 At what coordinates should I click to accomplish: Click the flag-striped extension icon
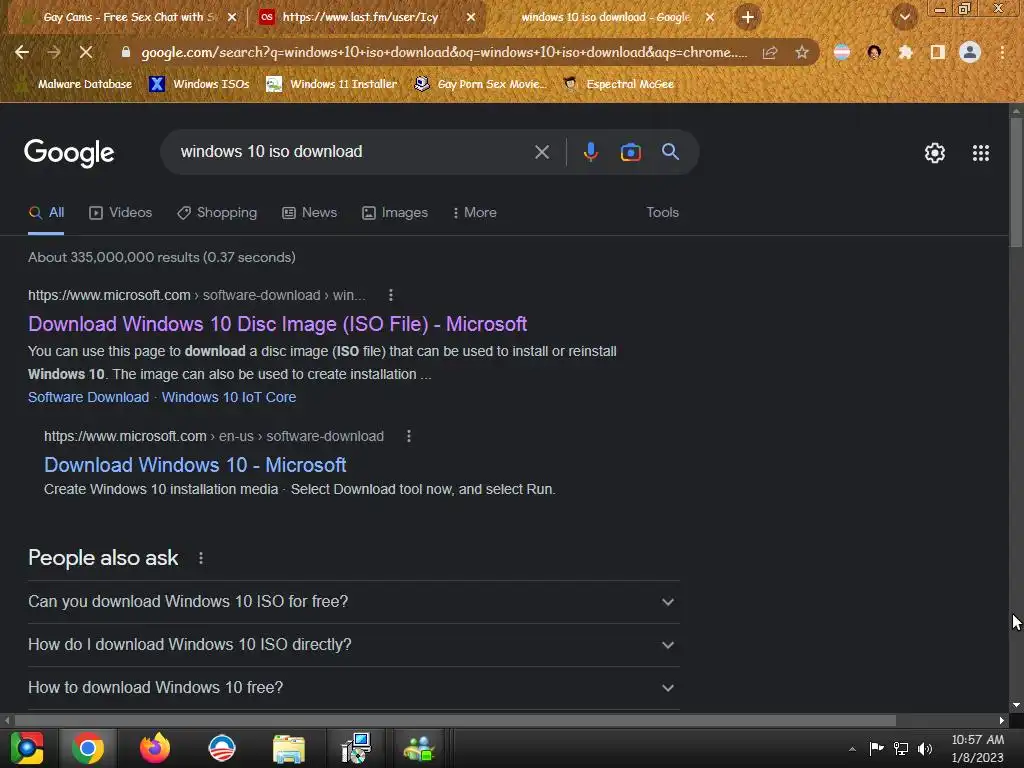[x=842, y=52]
